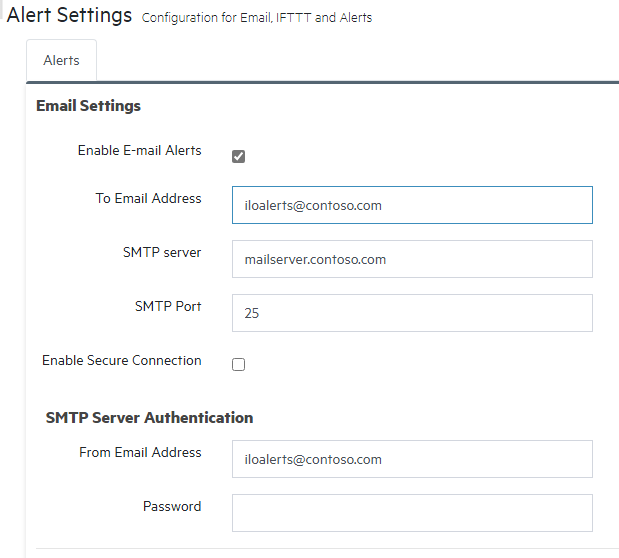619x558 pixels.
Task: Focus the SMTP server input field
Action: (412, 259)
